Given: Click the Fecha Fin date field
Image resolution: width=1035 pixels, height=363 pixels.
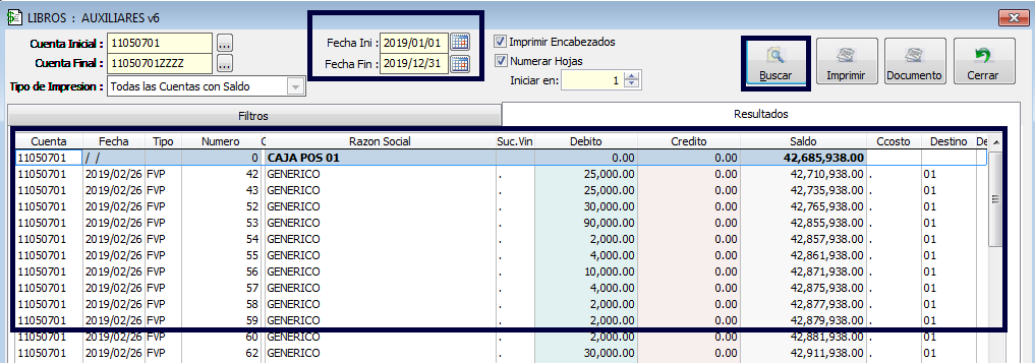Looking at the screenshot, I should pos(414,64).
